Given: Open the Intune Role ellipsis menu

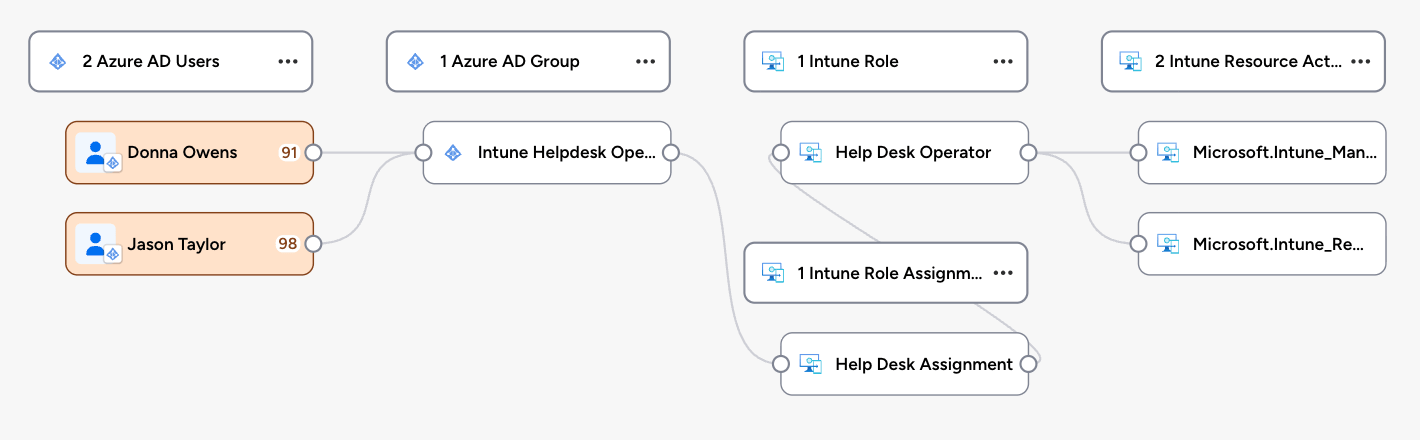Looking at the screenshot, I should pos(1003,62).
